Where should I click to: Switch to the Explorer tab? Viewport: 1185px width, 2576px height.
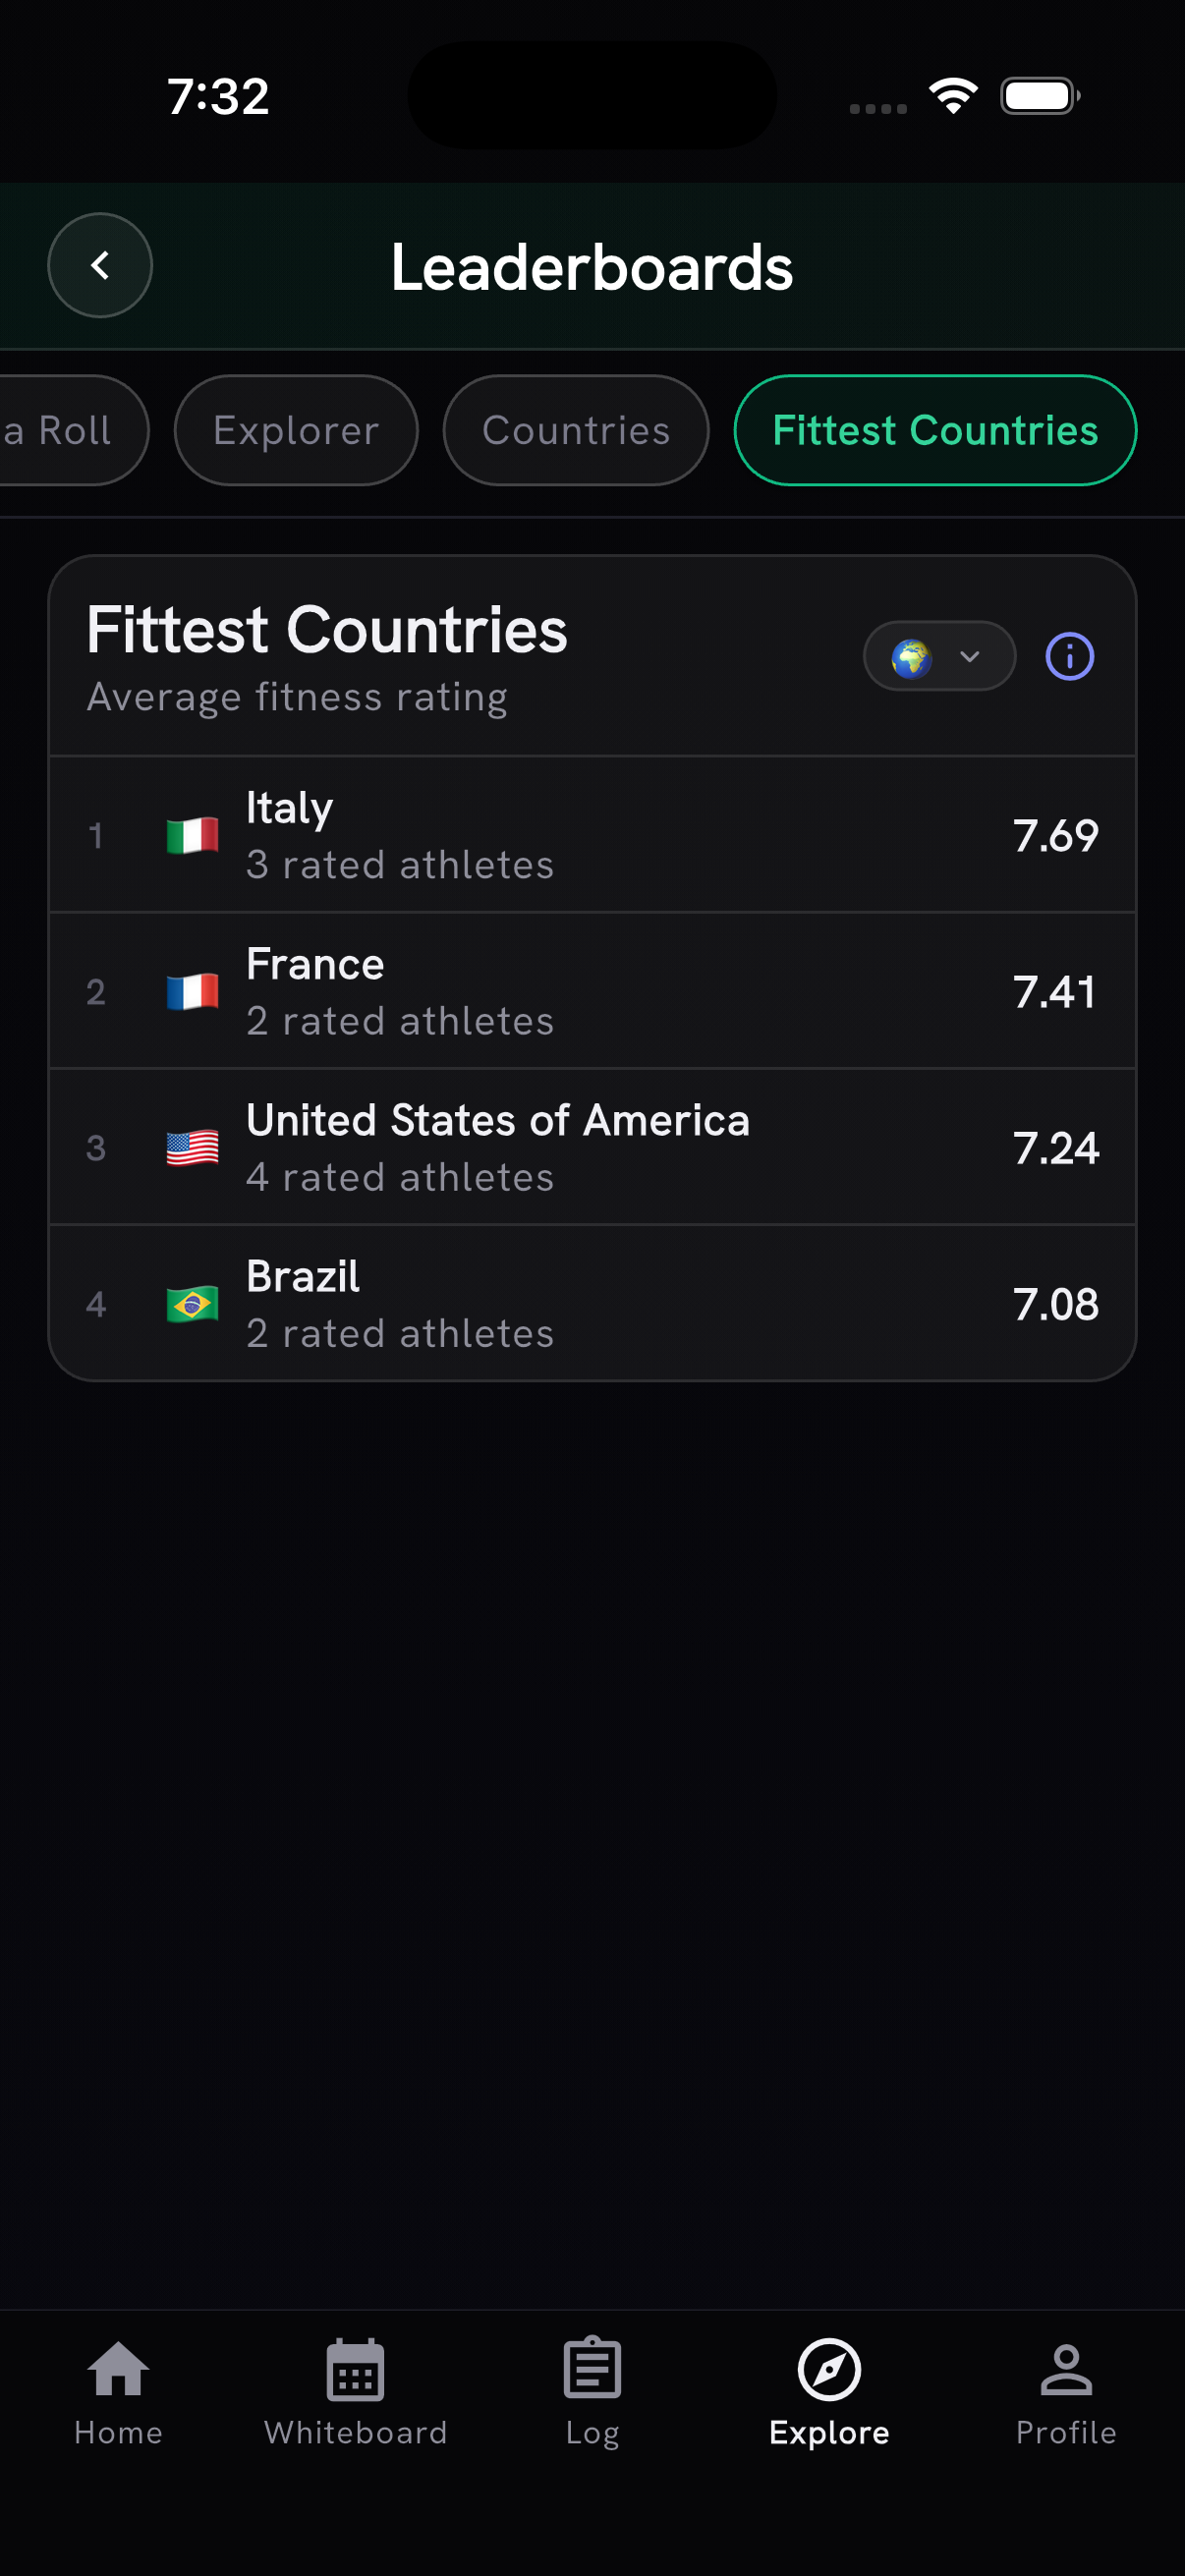pos(296,430)
